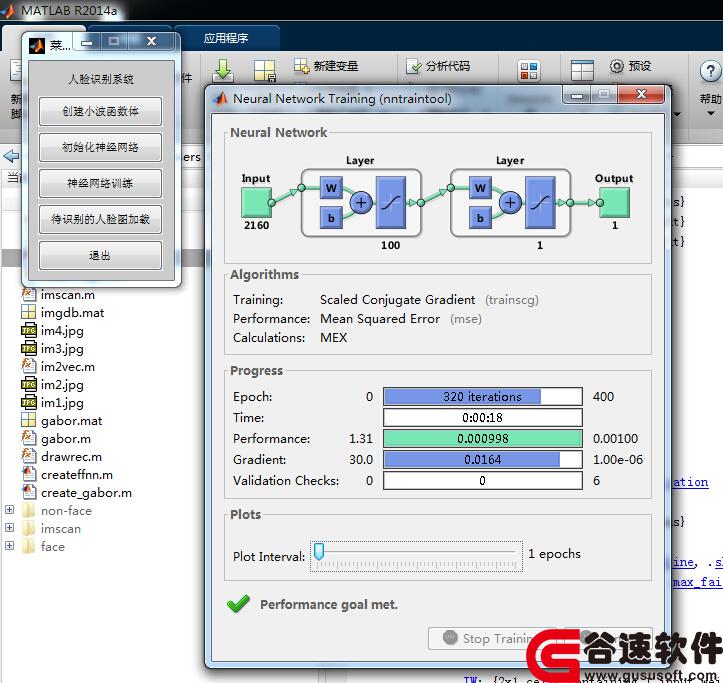Click the face folder icon
This screenshot has width=723, height=683.
pyautogui.click(x=29, y=546)
